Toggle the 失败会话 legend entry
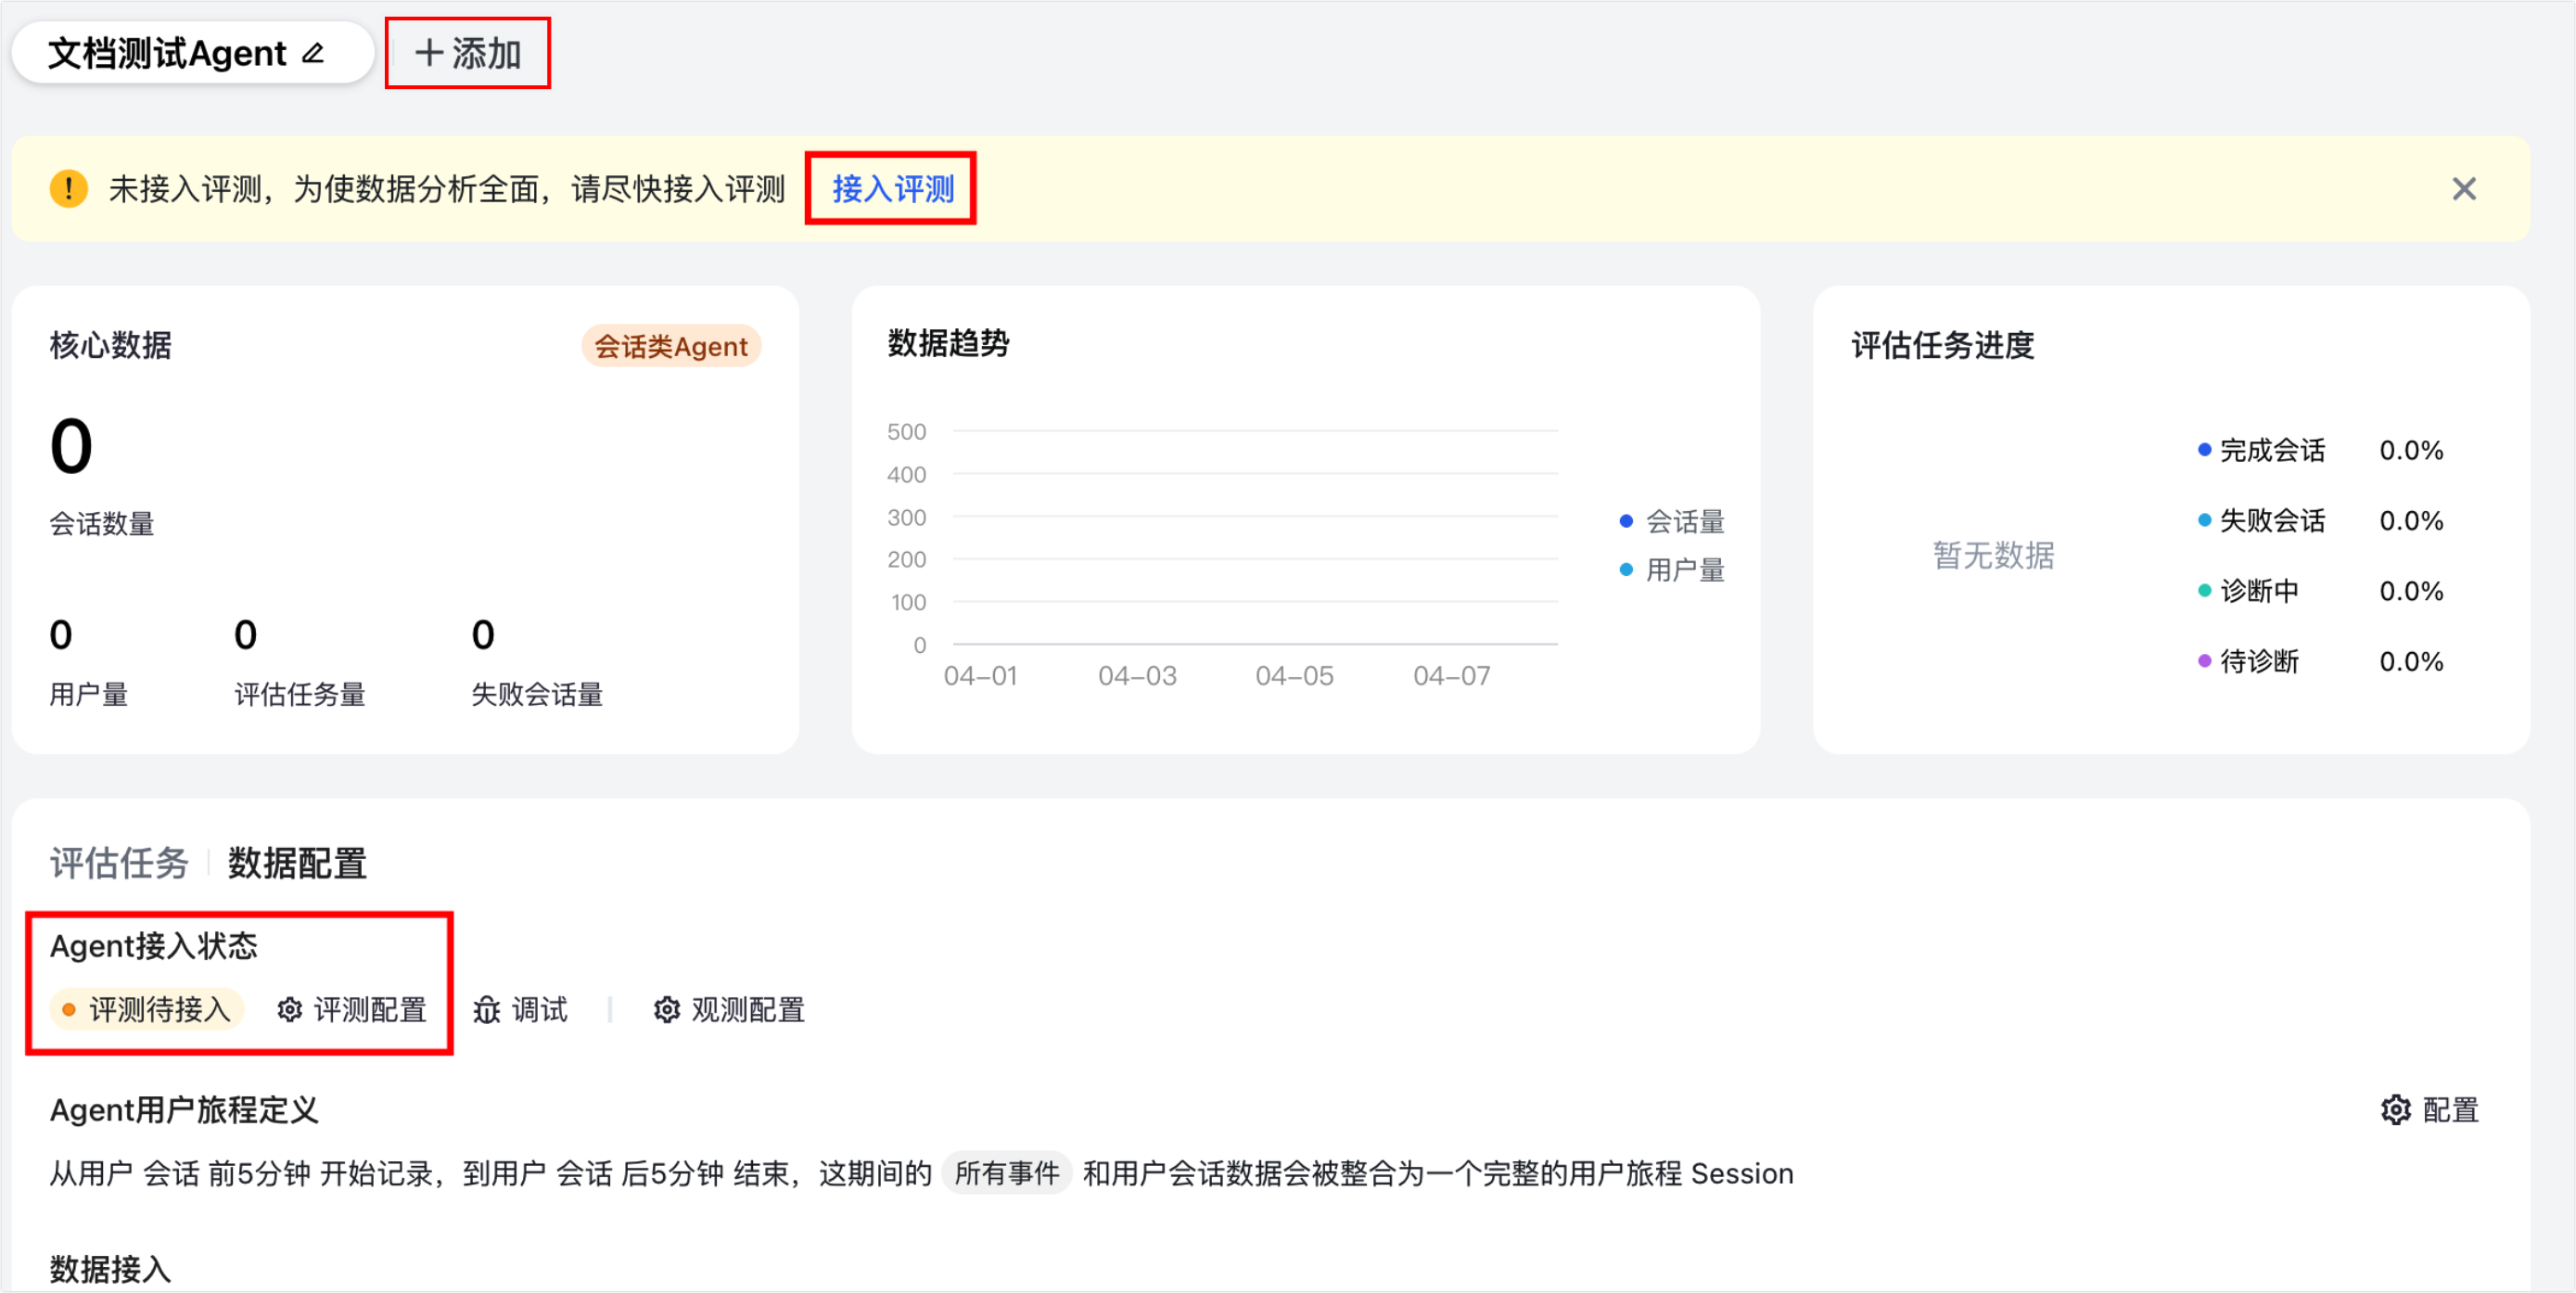 (2262, 521)
